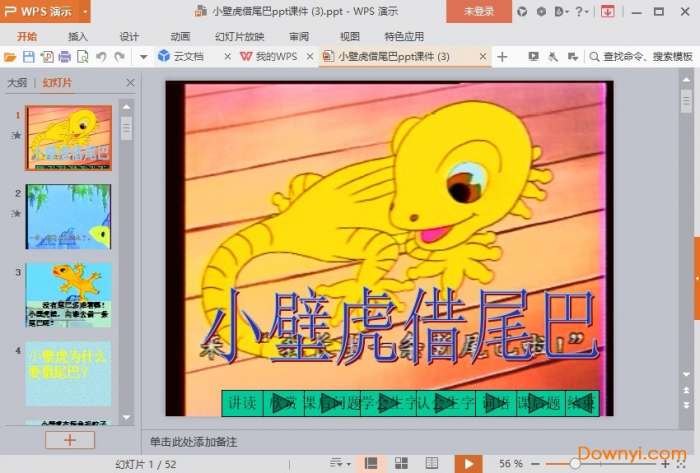This screenshot has width=700, height=473.
Task: Open the 动画 ribbon tab
Action: pyautogui.click(x=180, y=37)
